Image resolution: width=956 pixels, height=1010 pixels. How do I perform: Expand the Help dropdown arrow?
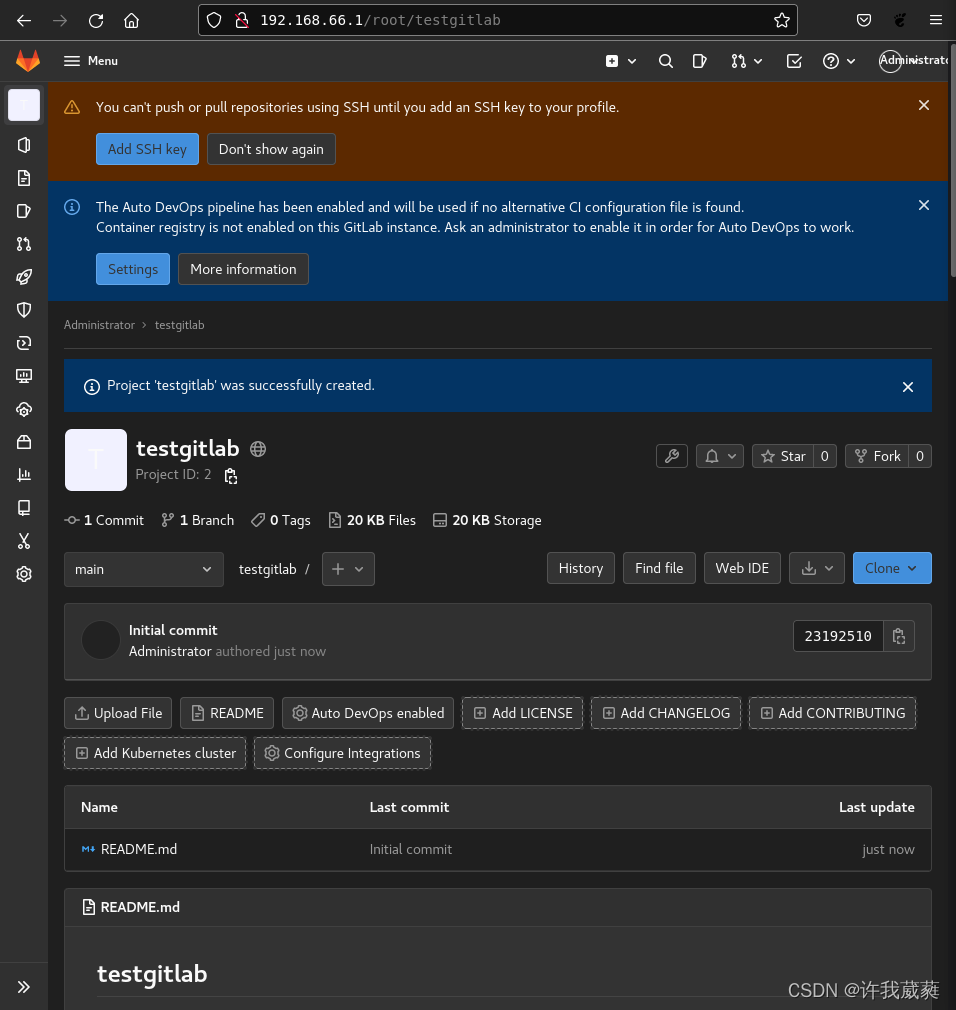tap(851, 61)
